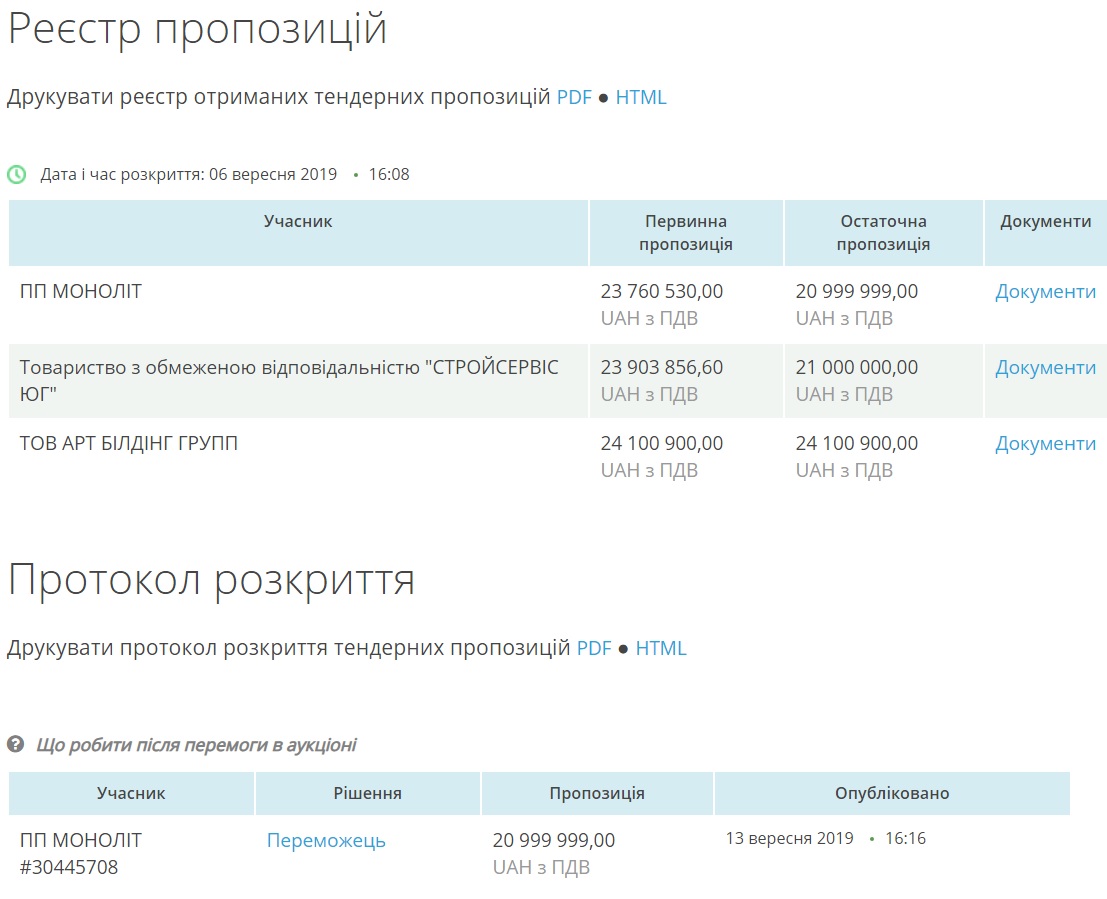Image resolution: width=1107 pixels, height=899 pixels.
Task: Click the question mark help icon
Action: [x=16, y=744]
